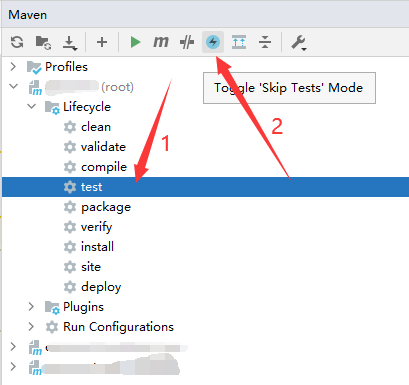This screenshot has height=385, width=409.
Task: Click gear icon beside validate
Action: (70, 147)
